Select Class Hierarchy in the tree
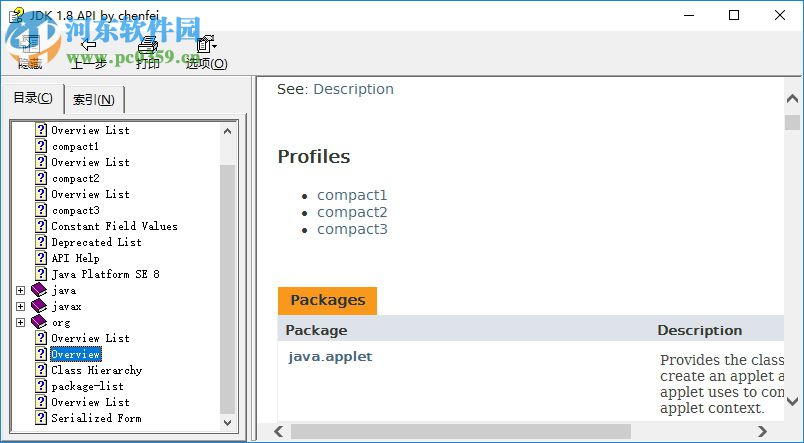The width and height of the screenshot is (804, 443). point(96,370)
